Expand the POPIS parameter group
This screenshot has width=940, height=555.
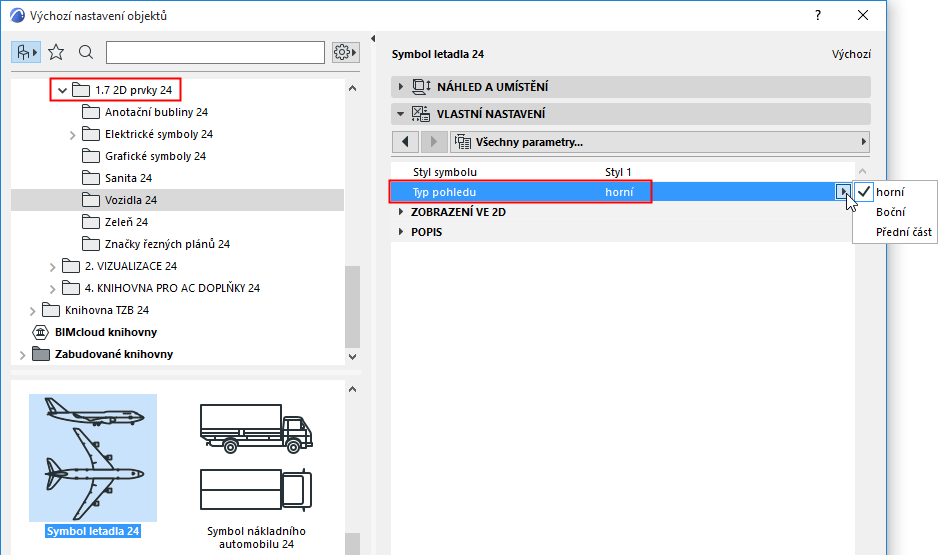(x=400, y=232)
